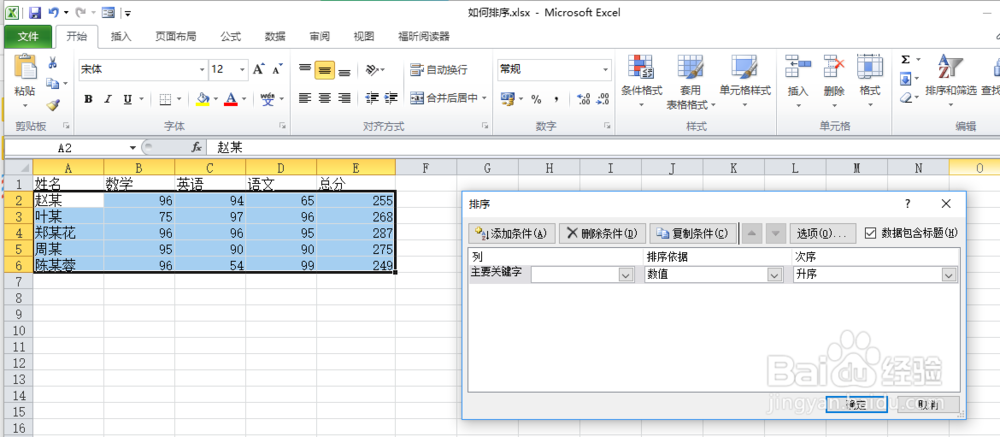This screenshot has height=437, width=1000.
Task: Click the text orientation icon
Action: (x=372, y=70)
